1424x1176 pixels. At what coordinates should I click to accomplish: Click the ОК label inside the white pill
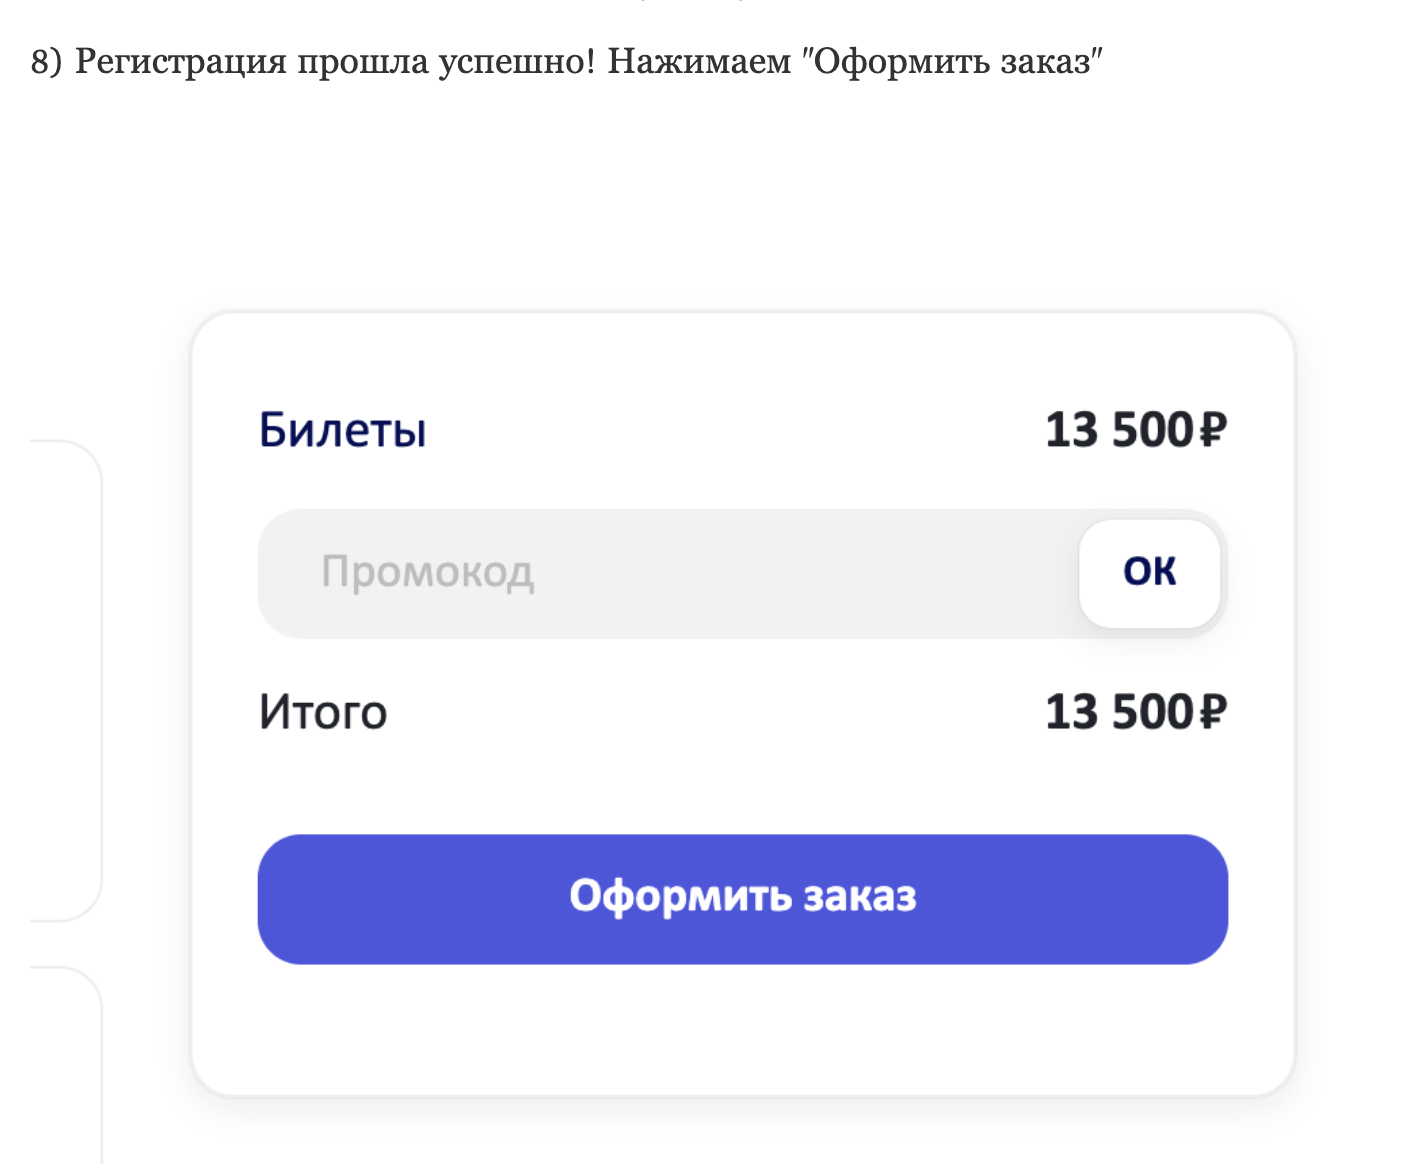[x=1148, y=572]
